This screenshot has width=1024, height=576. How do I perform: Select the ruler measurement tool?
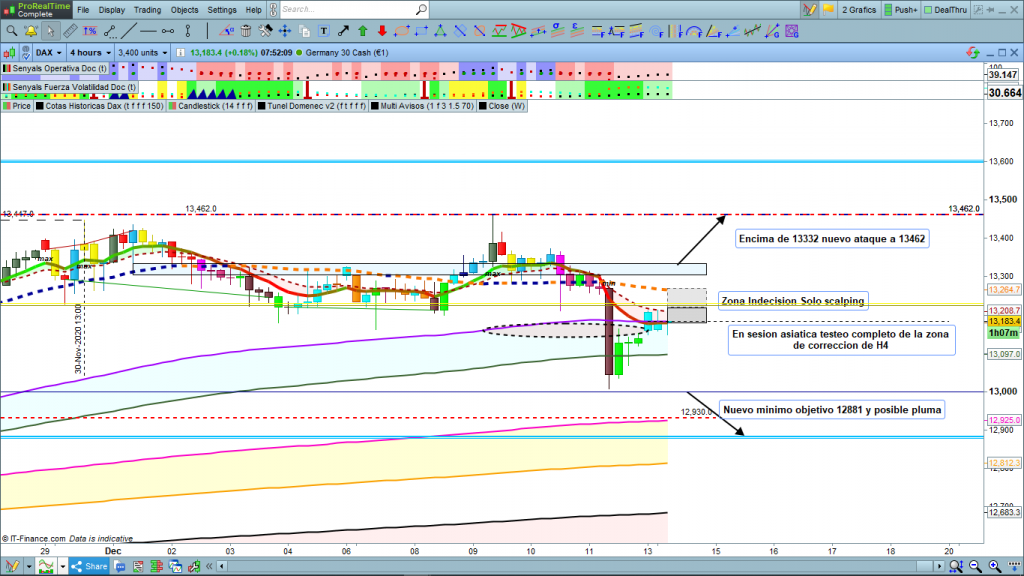(x=69, y=30)
